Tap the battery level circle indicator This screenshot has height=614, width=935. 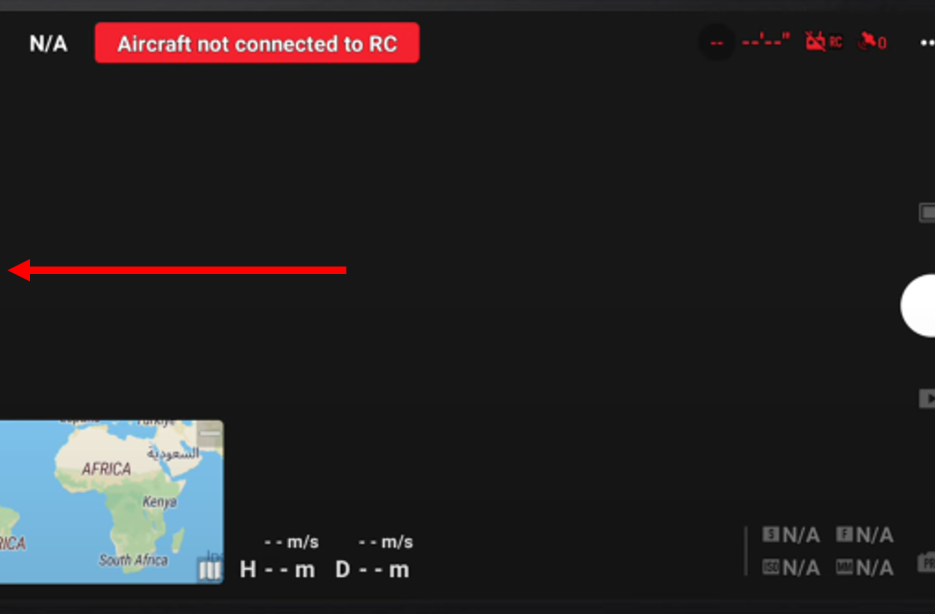coord(717,43)
